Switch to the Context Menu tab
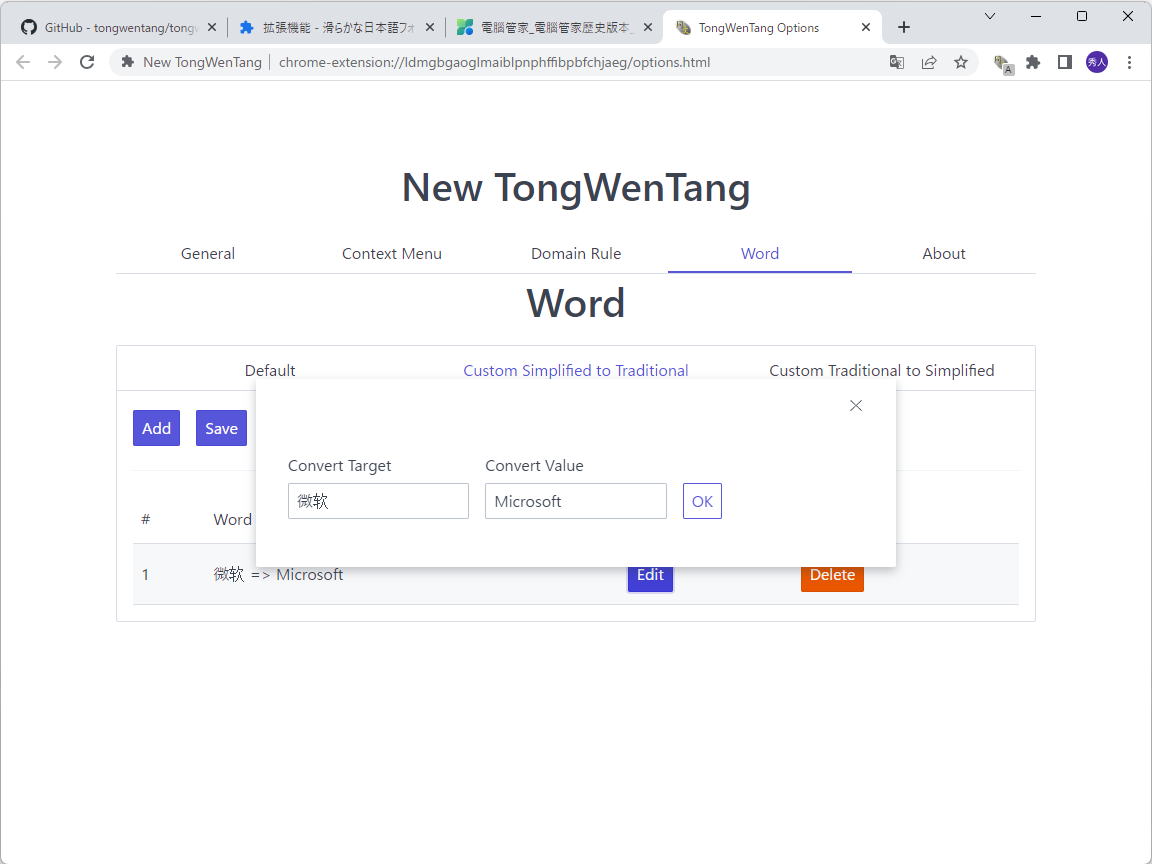The height and width of the screenshot is (864, 1152). (392, 253)
